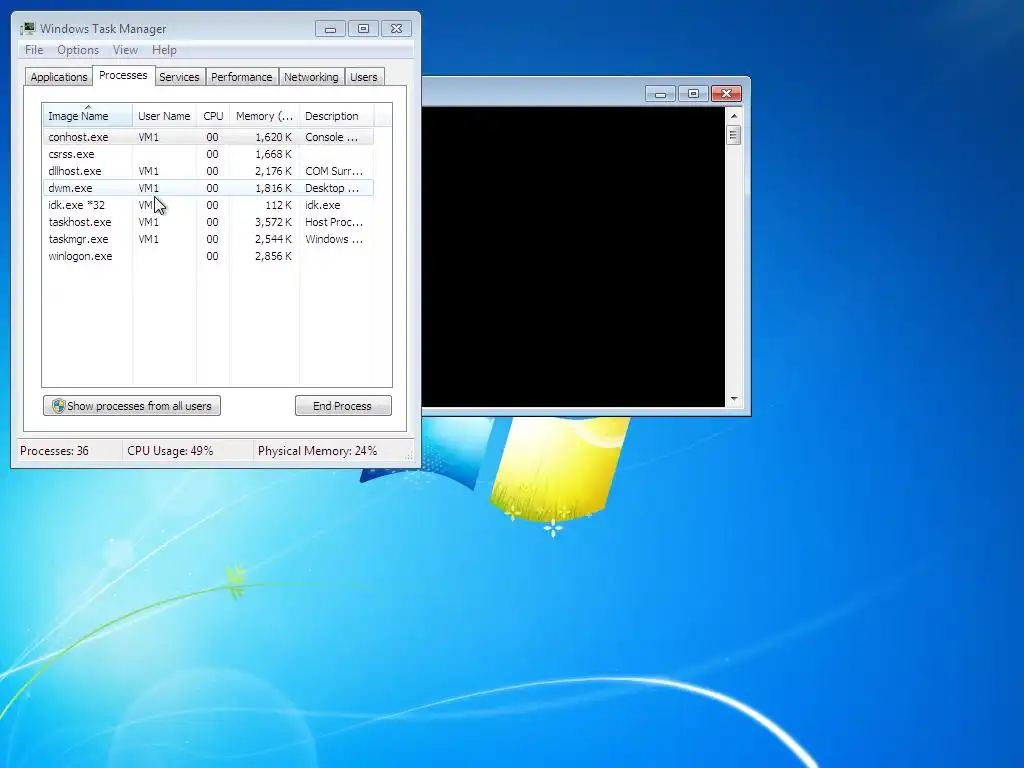The width and height of the screenshot is (1024, 768).
Task: Open the Performance tab
Action: [x=241, y=77]
